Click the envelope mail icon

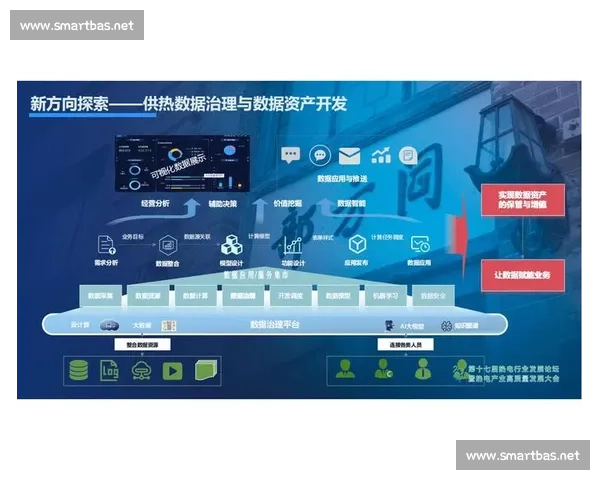[349, 156]
